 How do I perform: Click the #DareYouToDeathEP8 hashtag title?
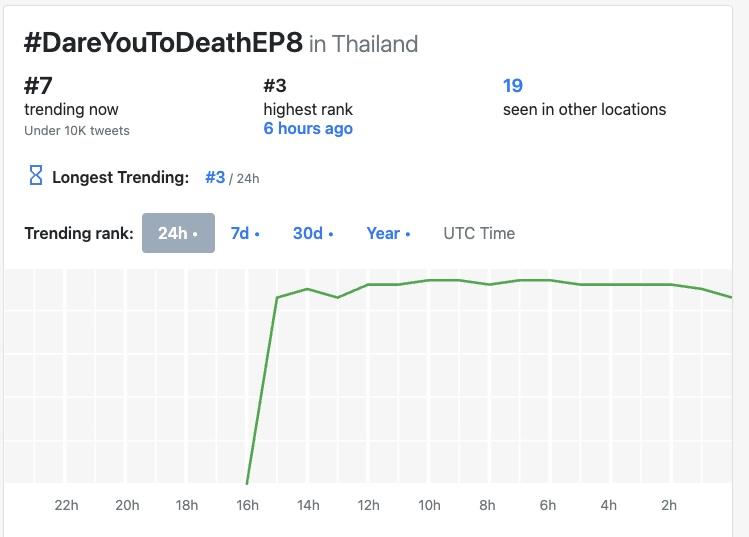(x=163, y=44)
